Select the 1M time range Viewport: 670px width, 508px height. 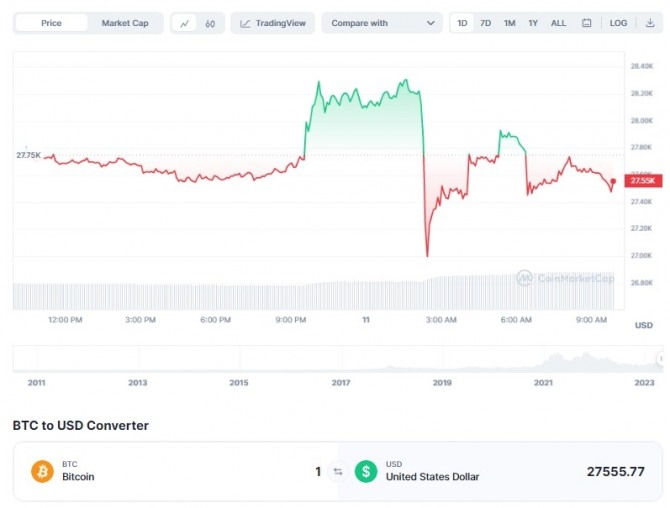(x=510, y=23)
